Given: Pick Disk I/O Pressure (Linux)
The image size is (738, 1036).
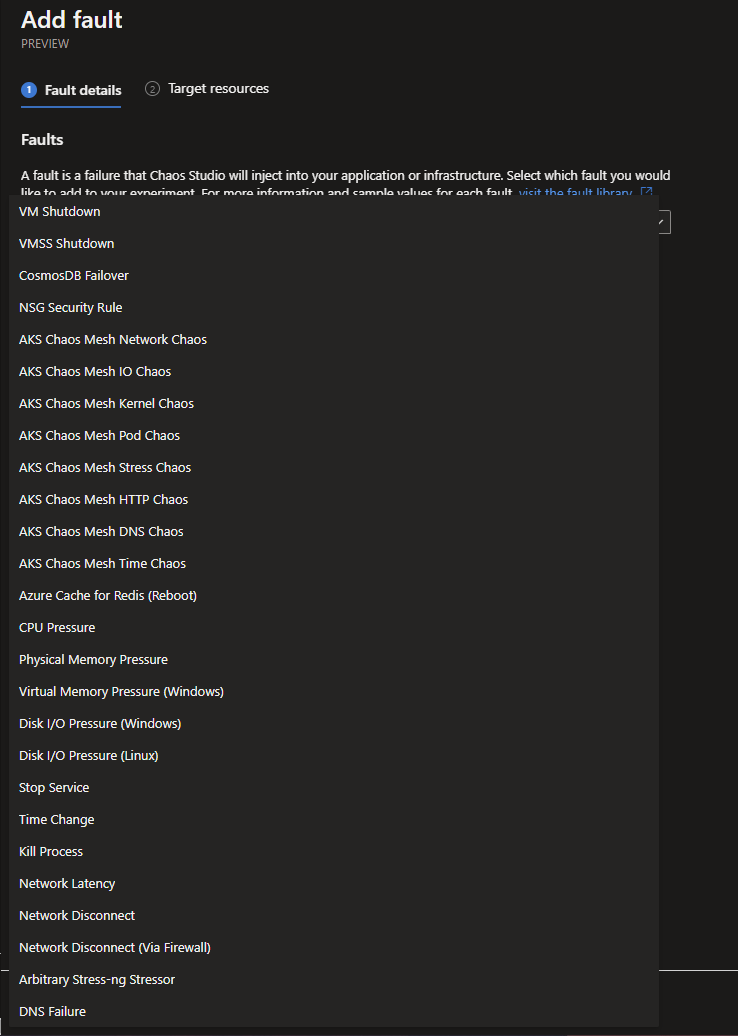Looking at the screenshot, I should (89, 756).
